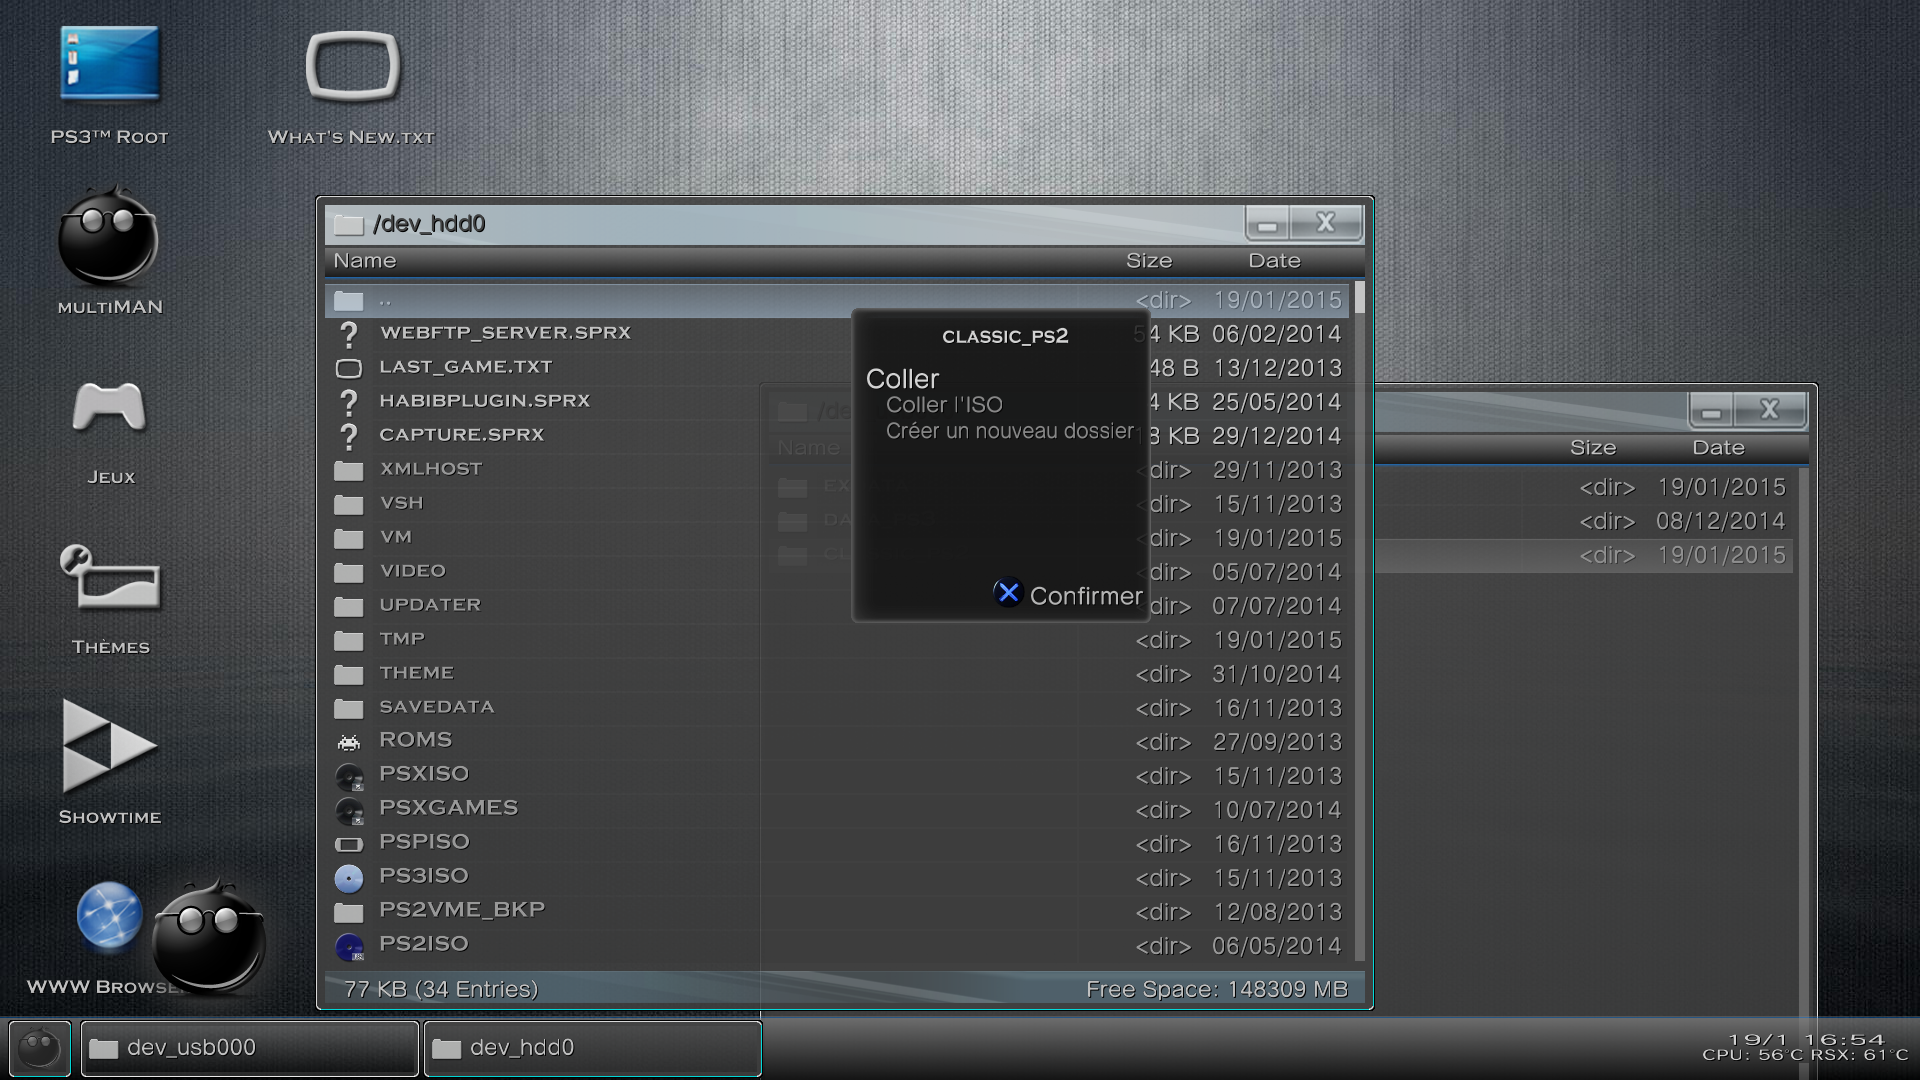Image resolution: width=1920 pixels, height=1080 pixels.
Task: Click the 77 KB (34 Entries) status text
Action: point(441,989)
